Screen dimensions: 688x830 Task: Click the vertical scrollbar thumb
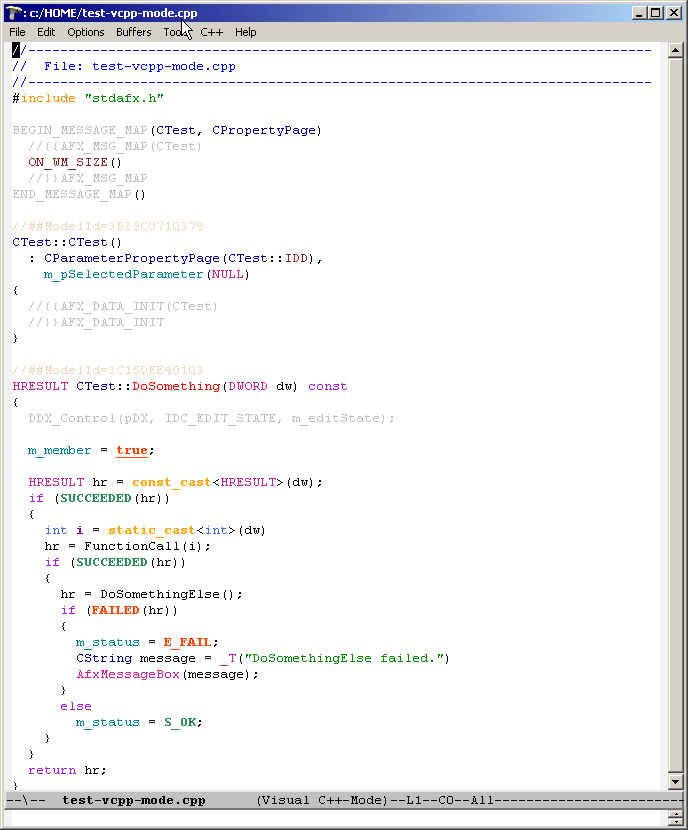point(675,400)
